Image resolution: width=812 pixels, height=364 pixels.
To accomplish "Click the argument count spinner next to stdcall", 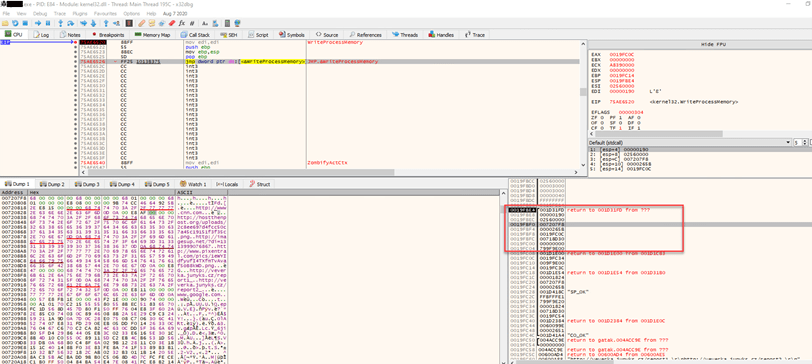I will 801,142.
